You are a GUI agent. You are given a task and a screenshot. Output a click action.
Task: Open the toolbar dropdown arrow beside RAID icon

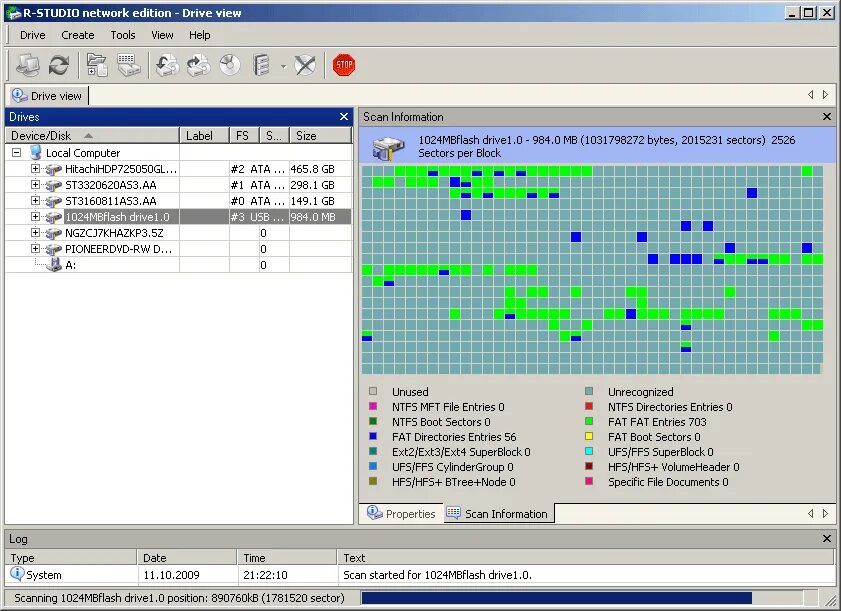coord(283,67)
